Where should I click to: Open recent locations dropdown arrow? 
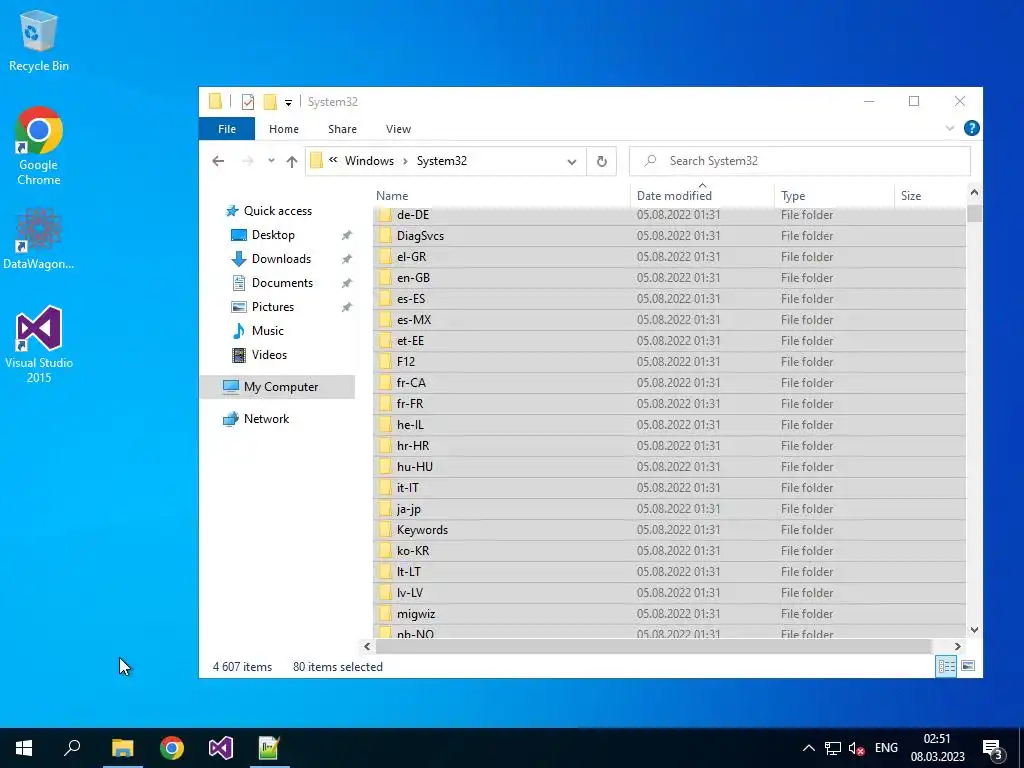click(x=271, y=161)
